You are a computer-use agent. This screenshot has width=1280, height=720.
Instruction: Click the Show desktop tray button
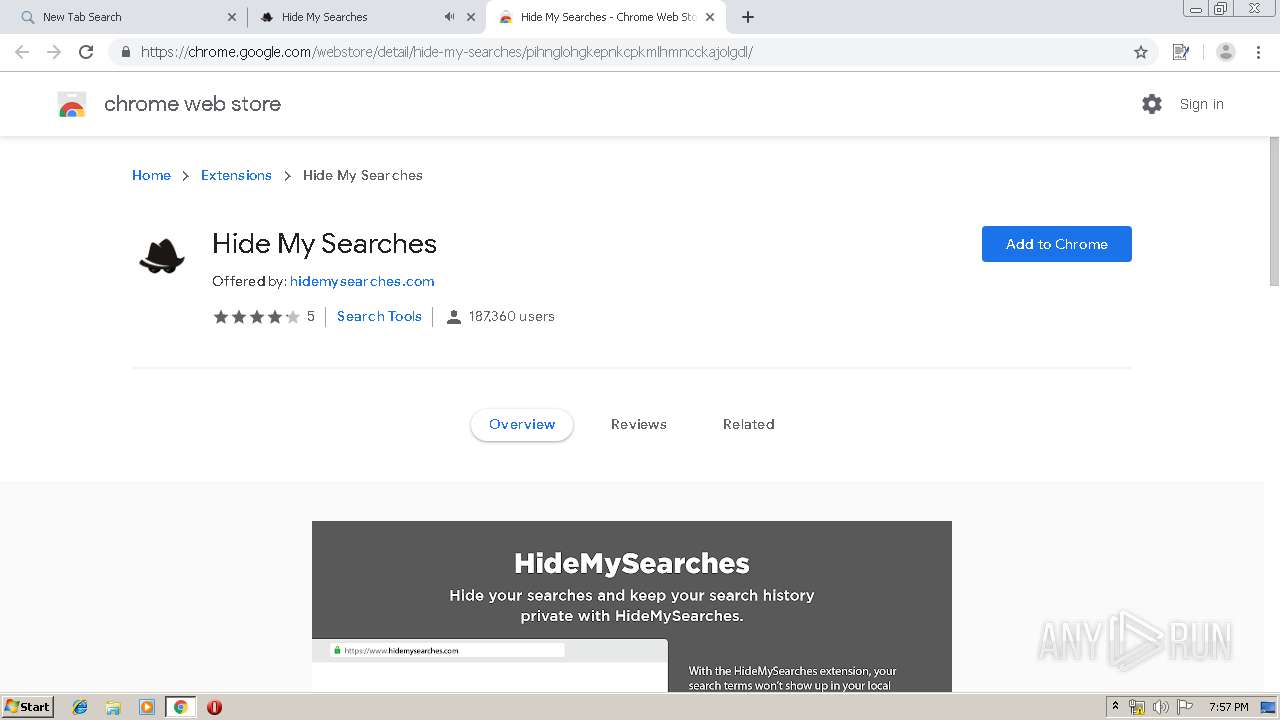[1269, 707]
